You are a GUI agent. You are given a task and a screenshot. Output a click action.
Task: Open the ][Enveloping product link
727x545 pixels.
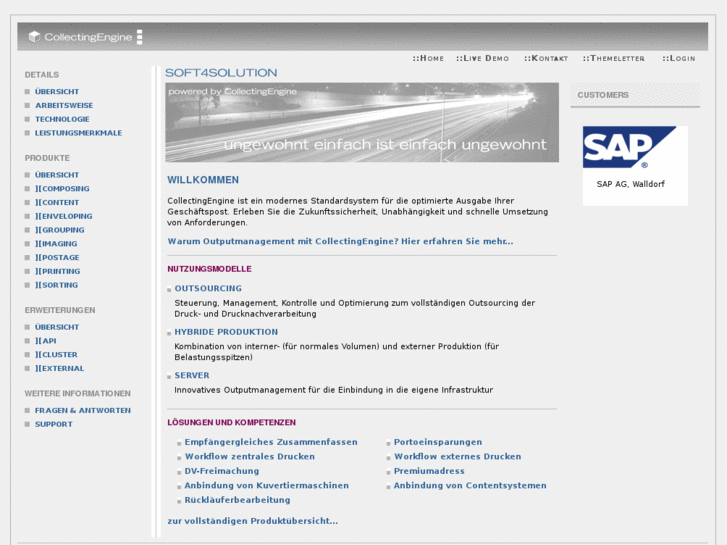coord(64,216)
